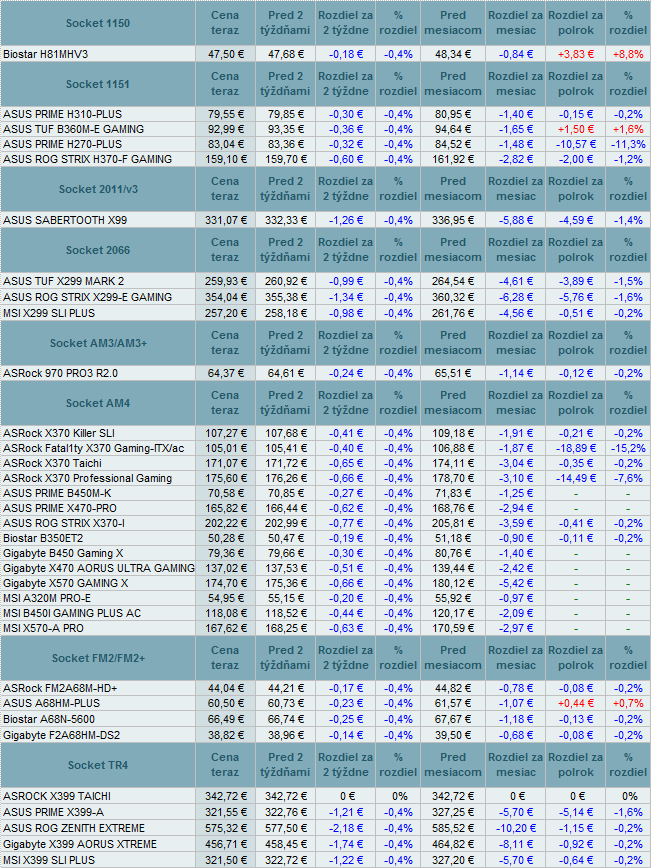Select ASRock X370 Taichi name
Viewport: 651px width, 868px height.
click(52, 463)
